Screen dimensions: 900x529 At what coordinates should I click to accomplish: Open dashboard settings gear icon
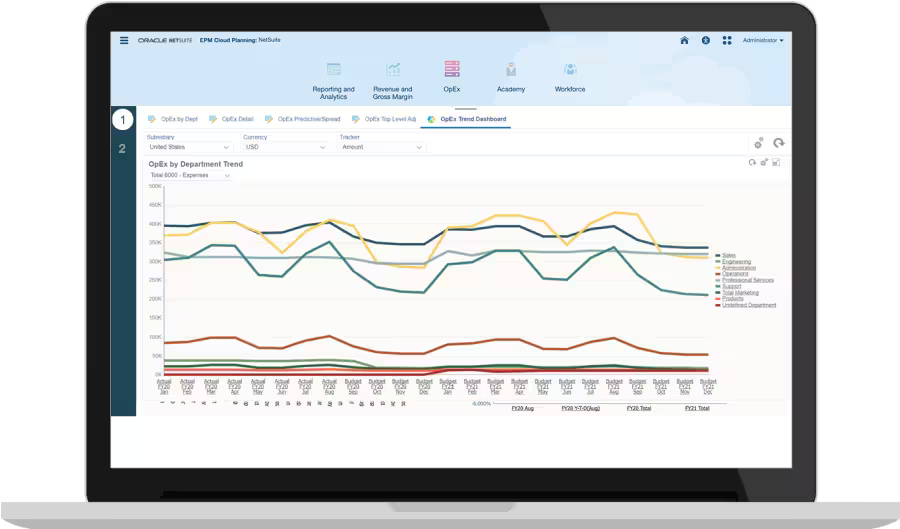pyautogui.click(x=759, y=144)
